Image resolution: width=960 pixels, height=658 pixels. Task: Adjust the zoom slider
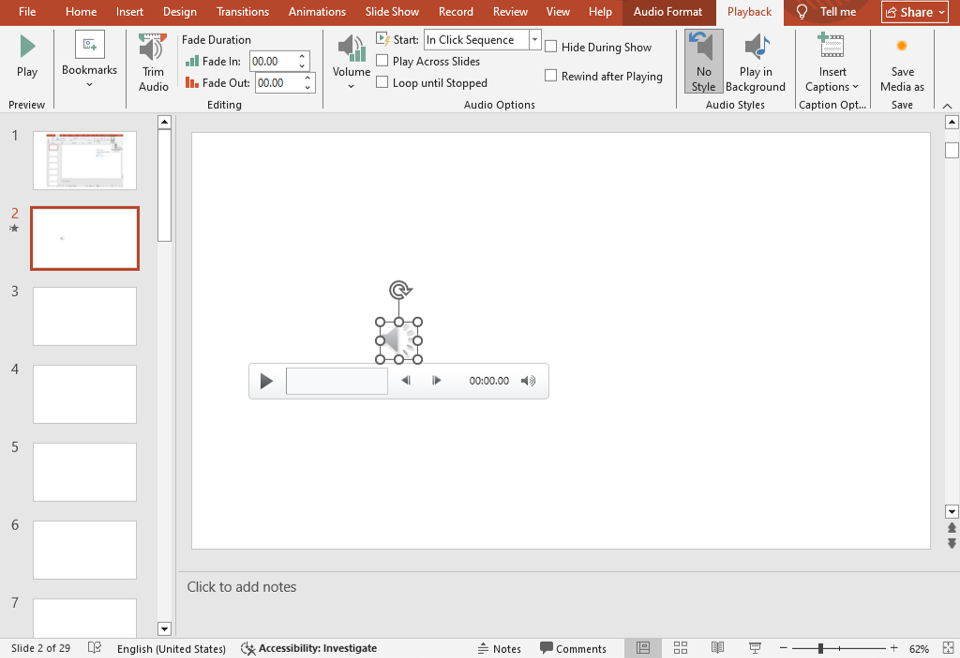pyautogui.click(x=822, y=647)
